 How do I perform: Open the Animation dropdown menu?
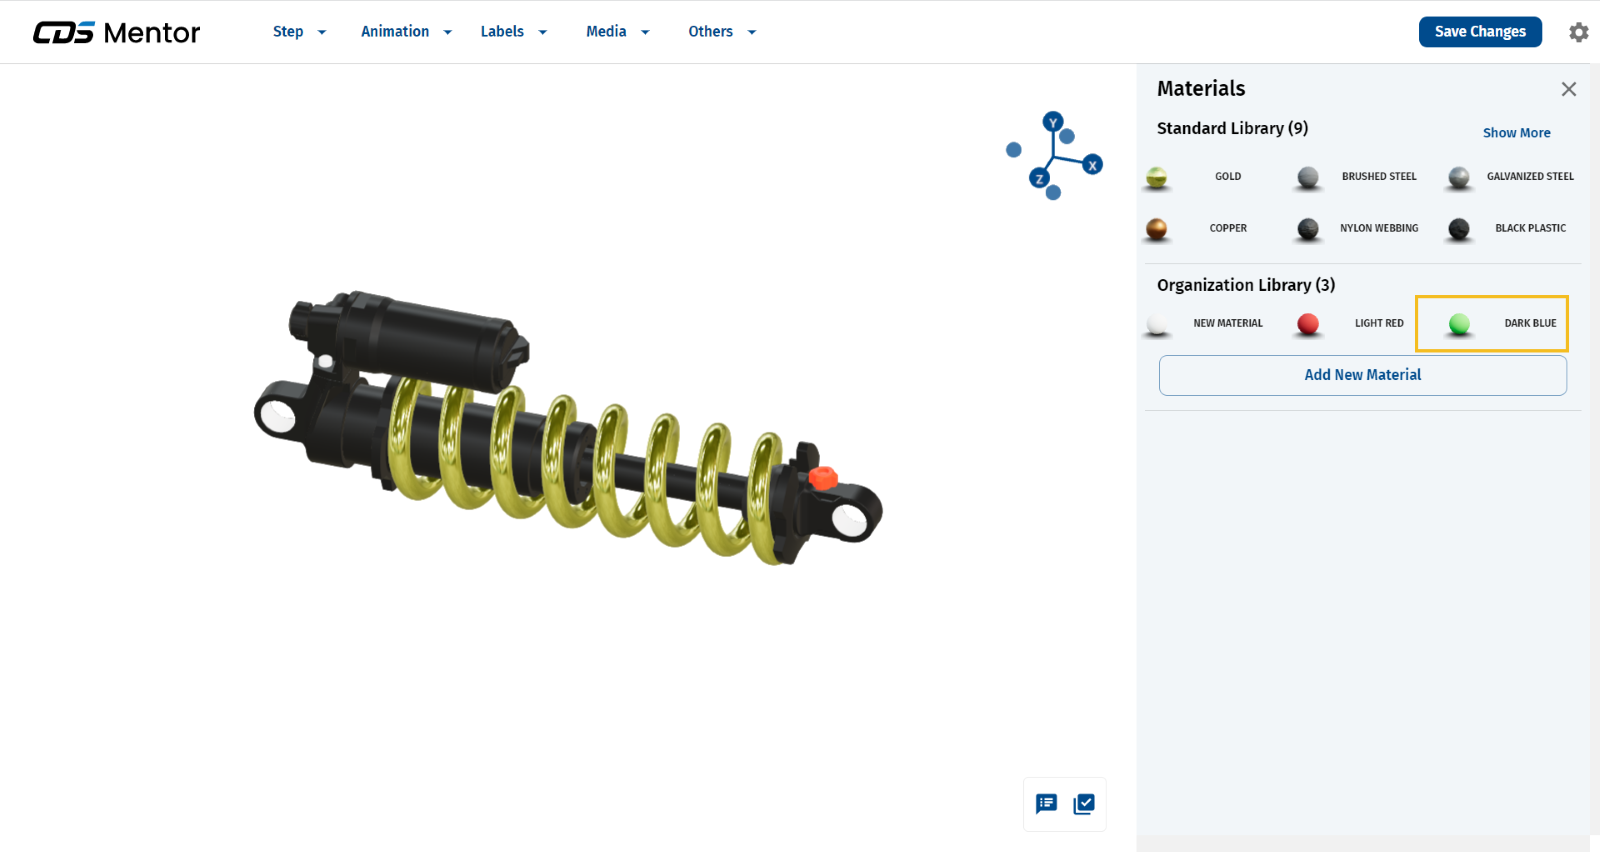click(406, 32)
